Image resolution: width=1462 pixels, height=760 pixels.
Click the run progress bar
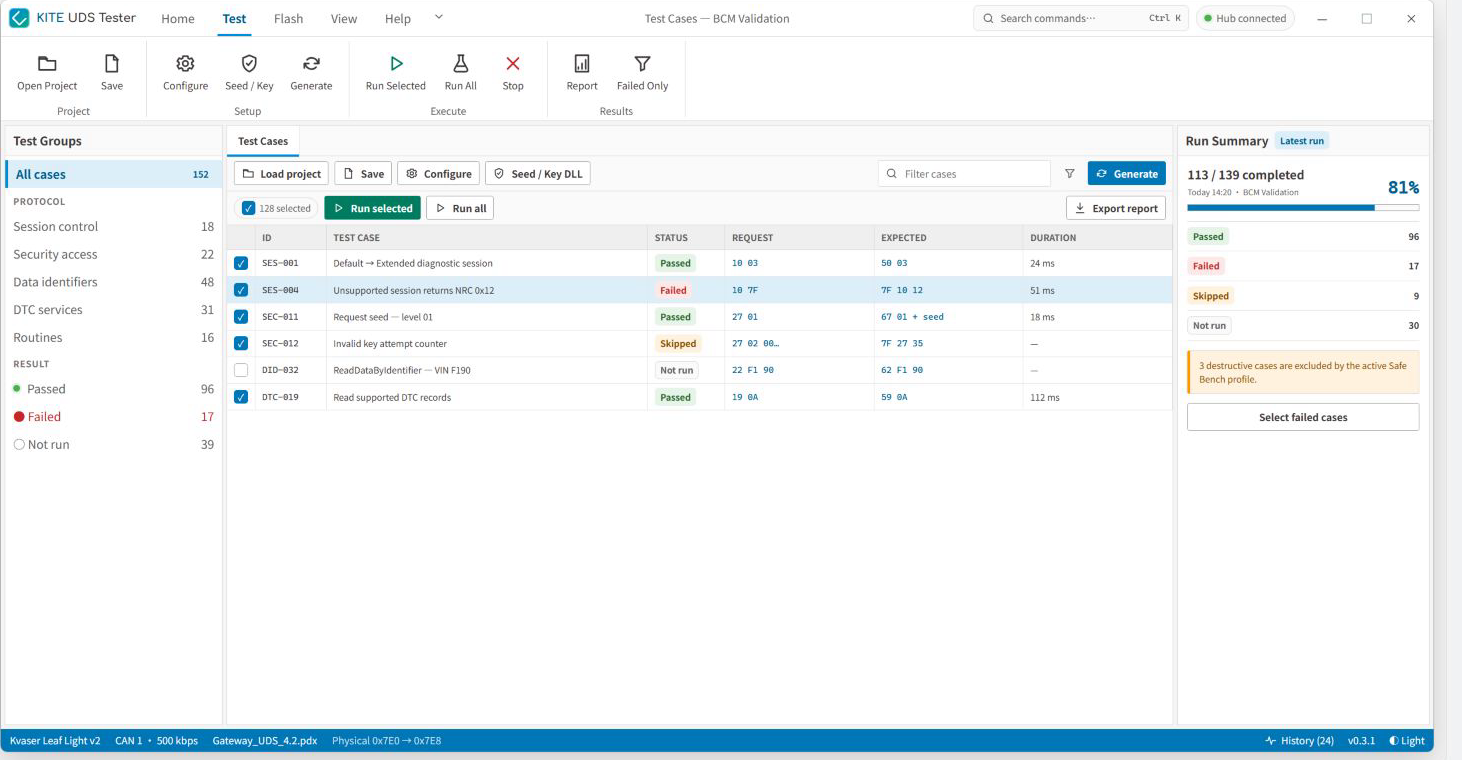(x=1303, y=208)
